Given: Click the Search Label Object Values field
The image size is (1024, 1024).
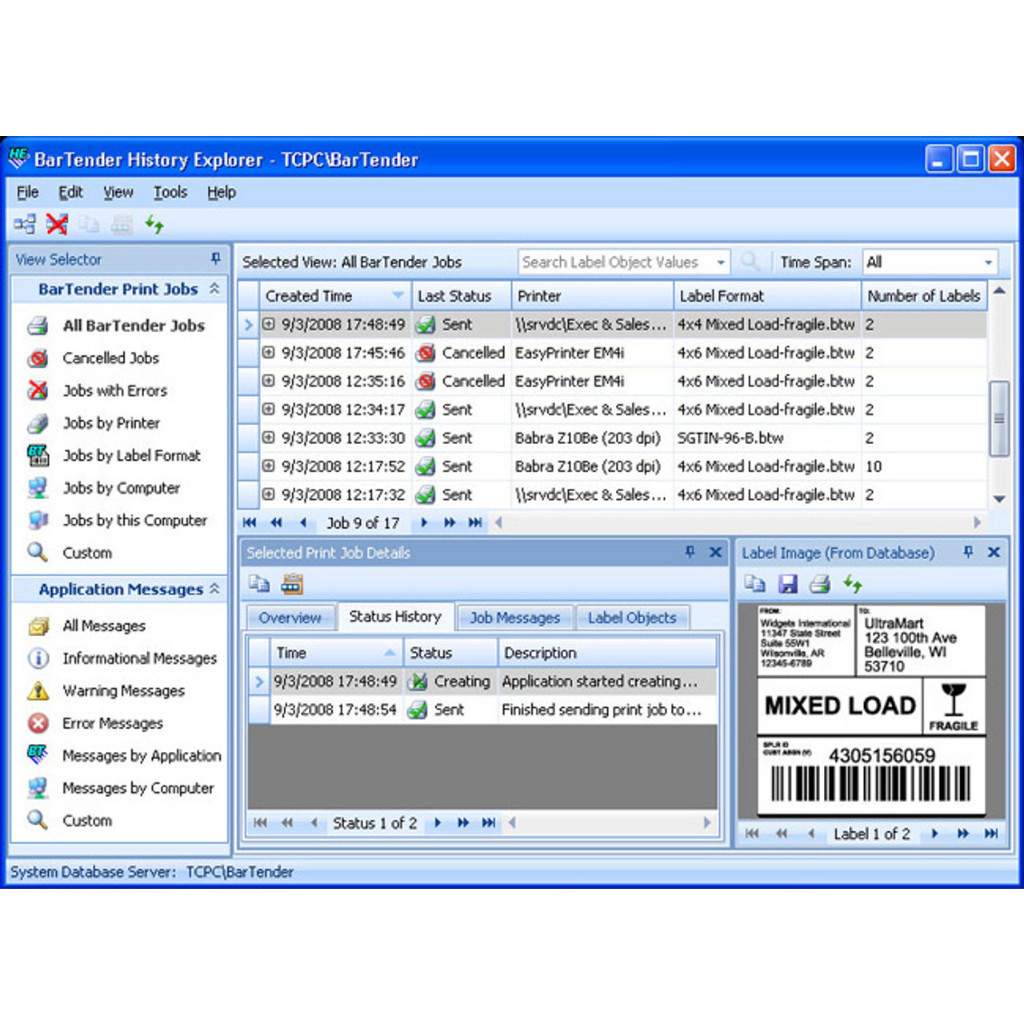Looking at the screenshot, I should click(x=614, y=263).
